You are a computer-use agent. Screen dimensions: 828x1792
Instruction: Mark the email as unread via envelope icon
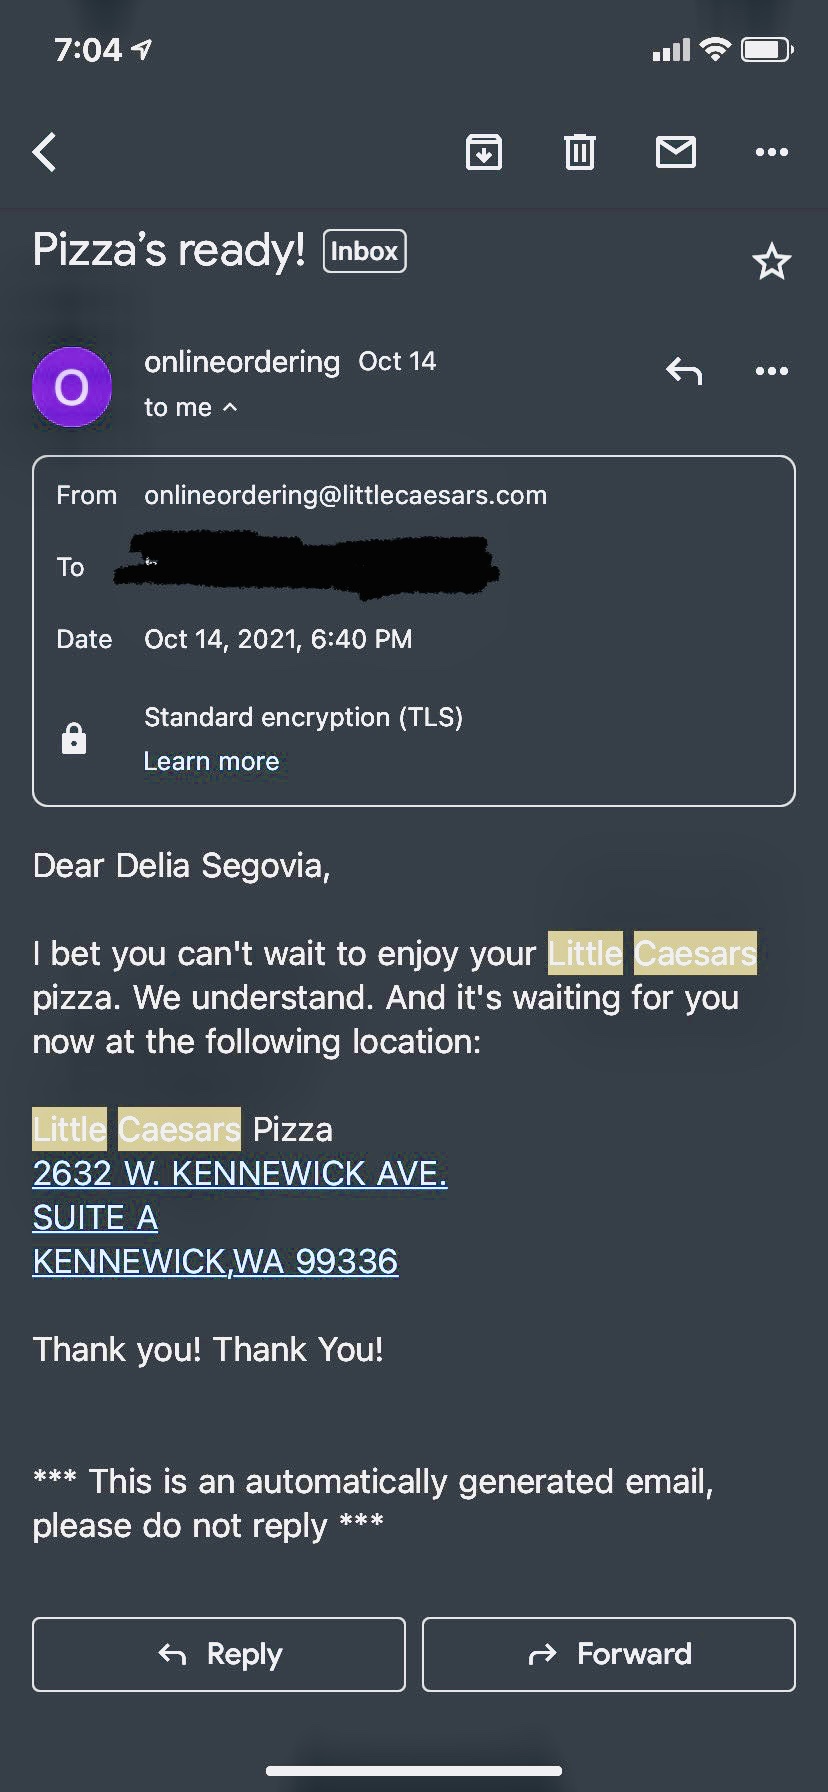[676, 152]
